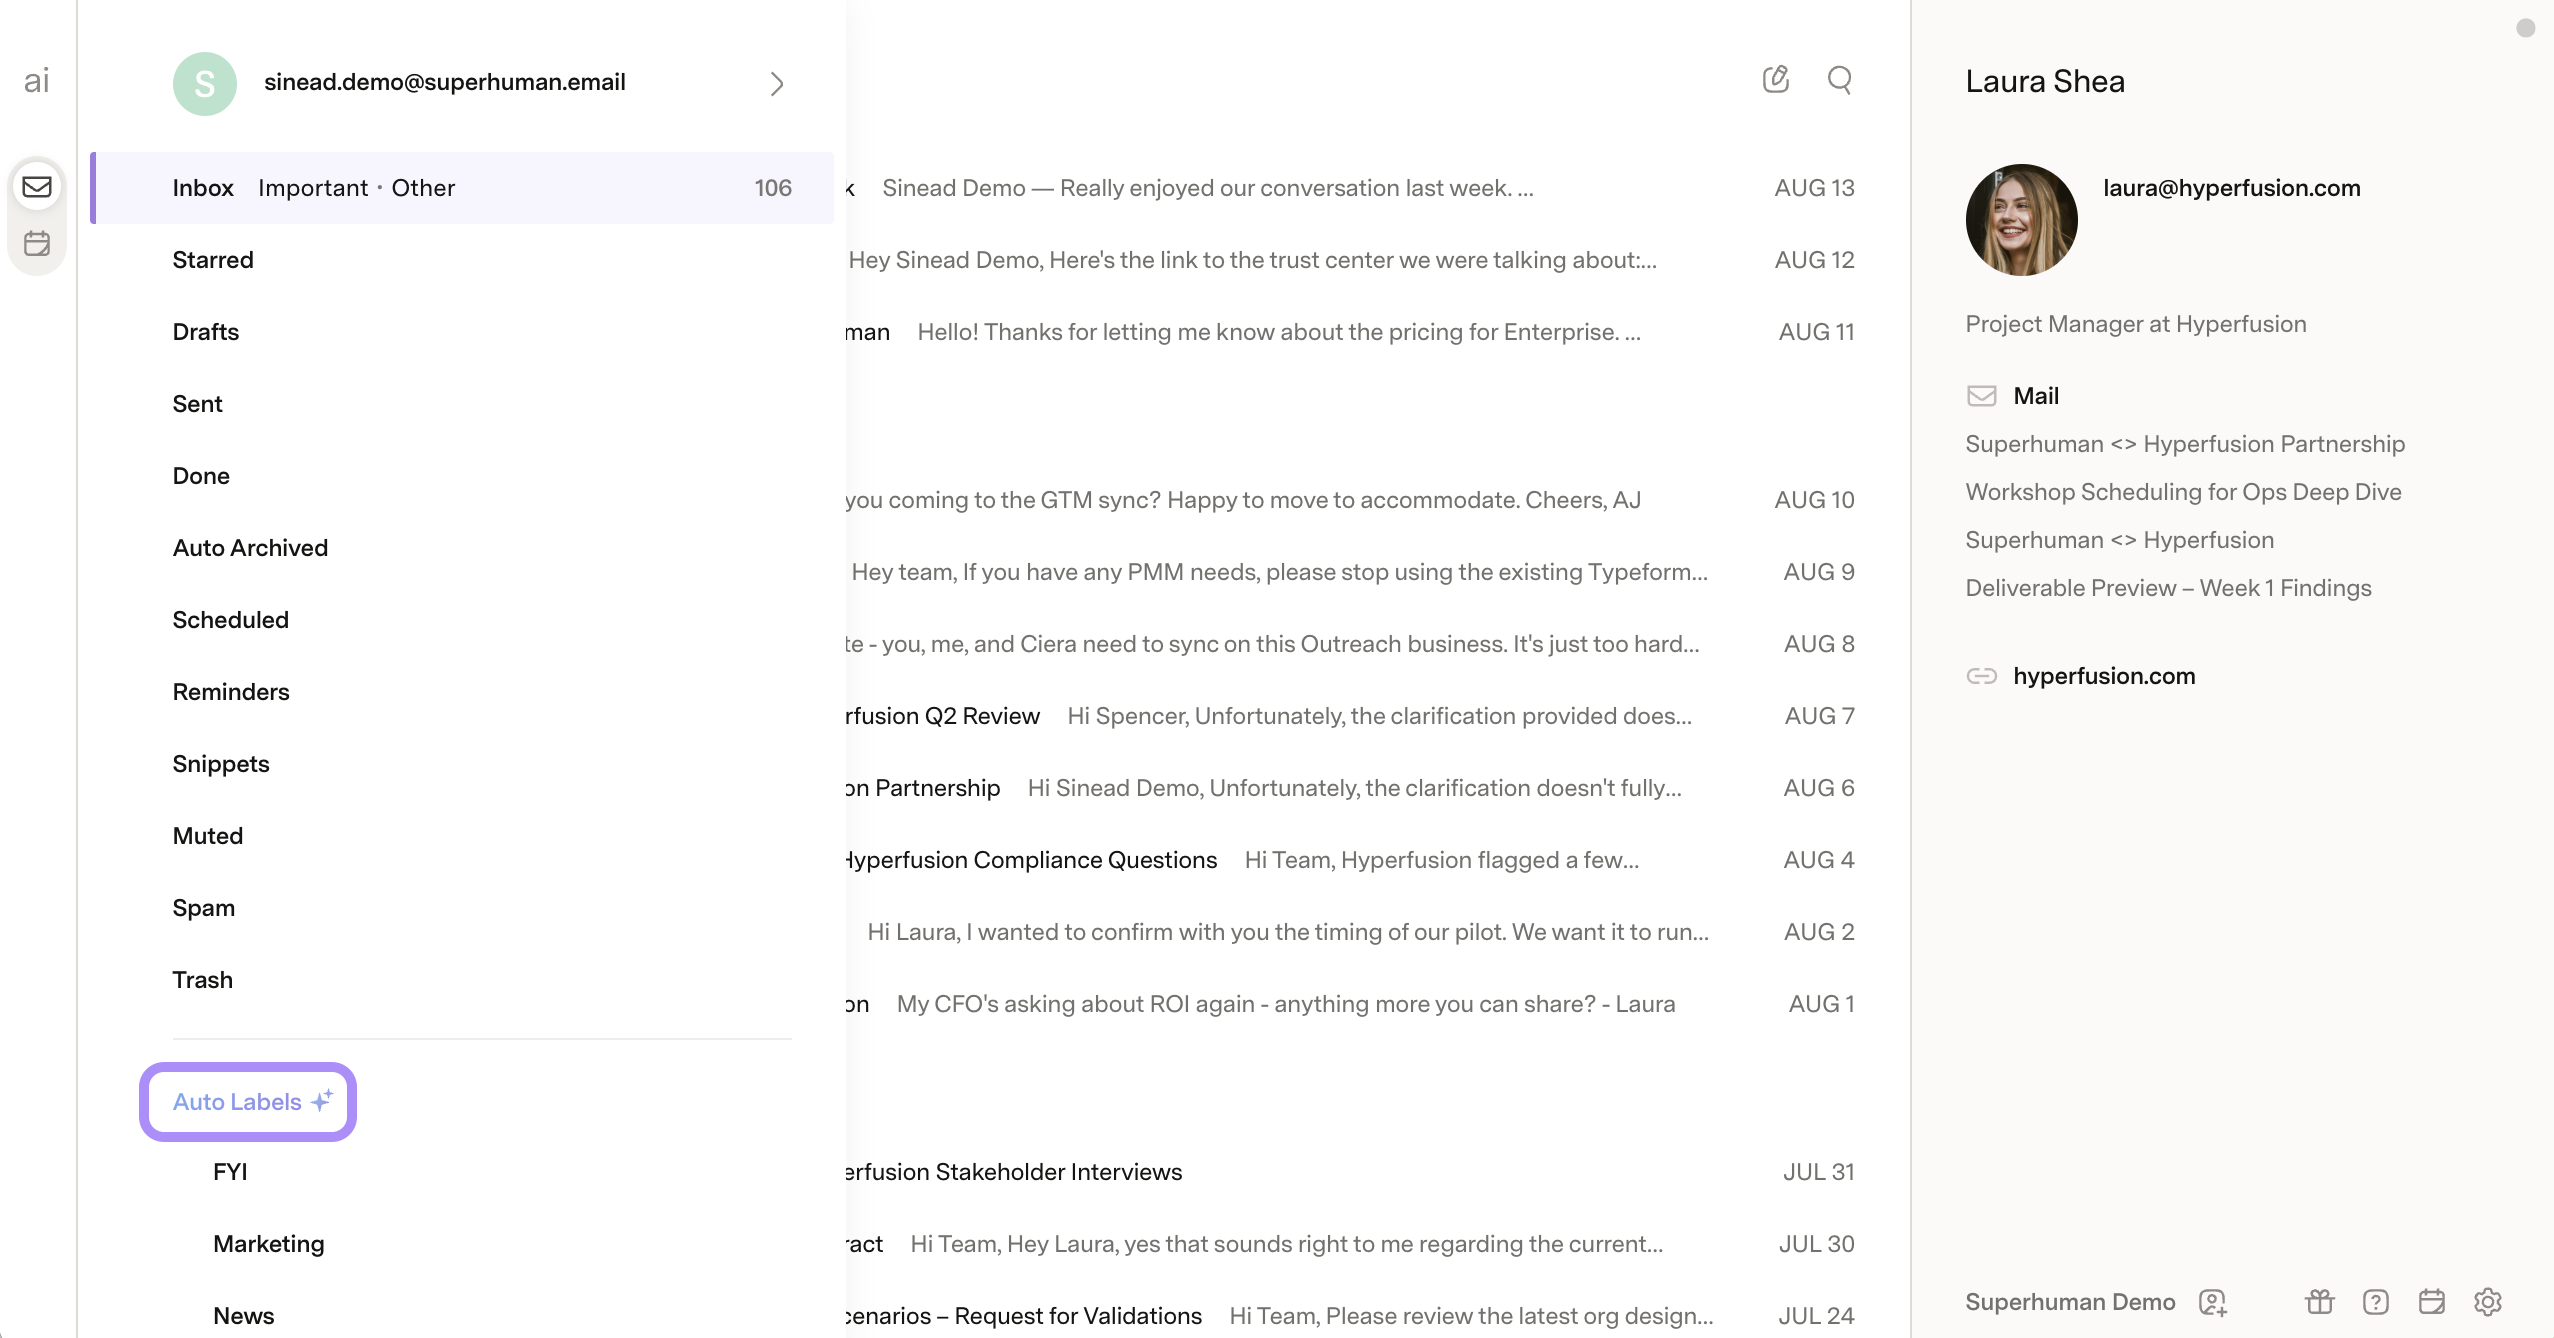
Task: Open the Muted folder
Action: pyautogui.click(x=208, y=836)
